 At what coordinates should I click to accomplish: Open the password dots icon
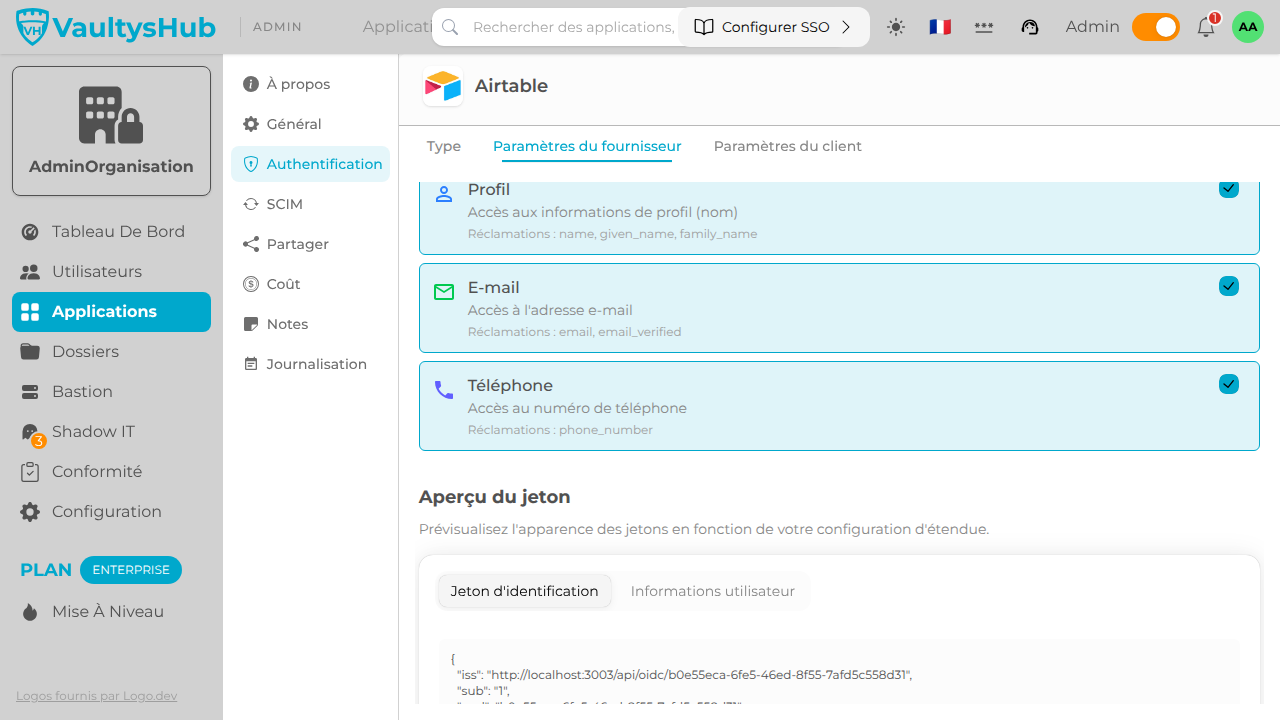(x=984, y=27)
